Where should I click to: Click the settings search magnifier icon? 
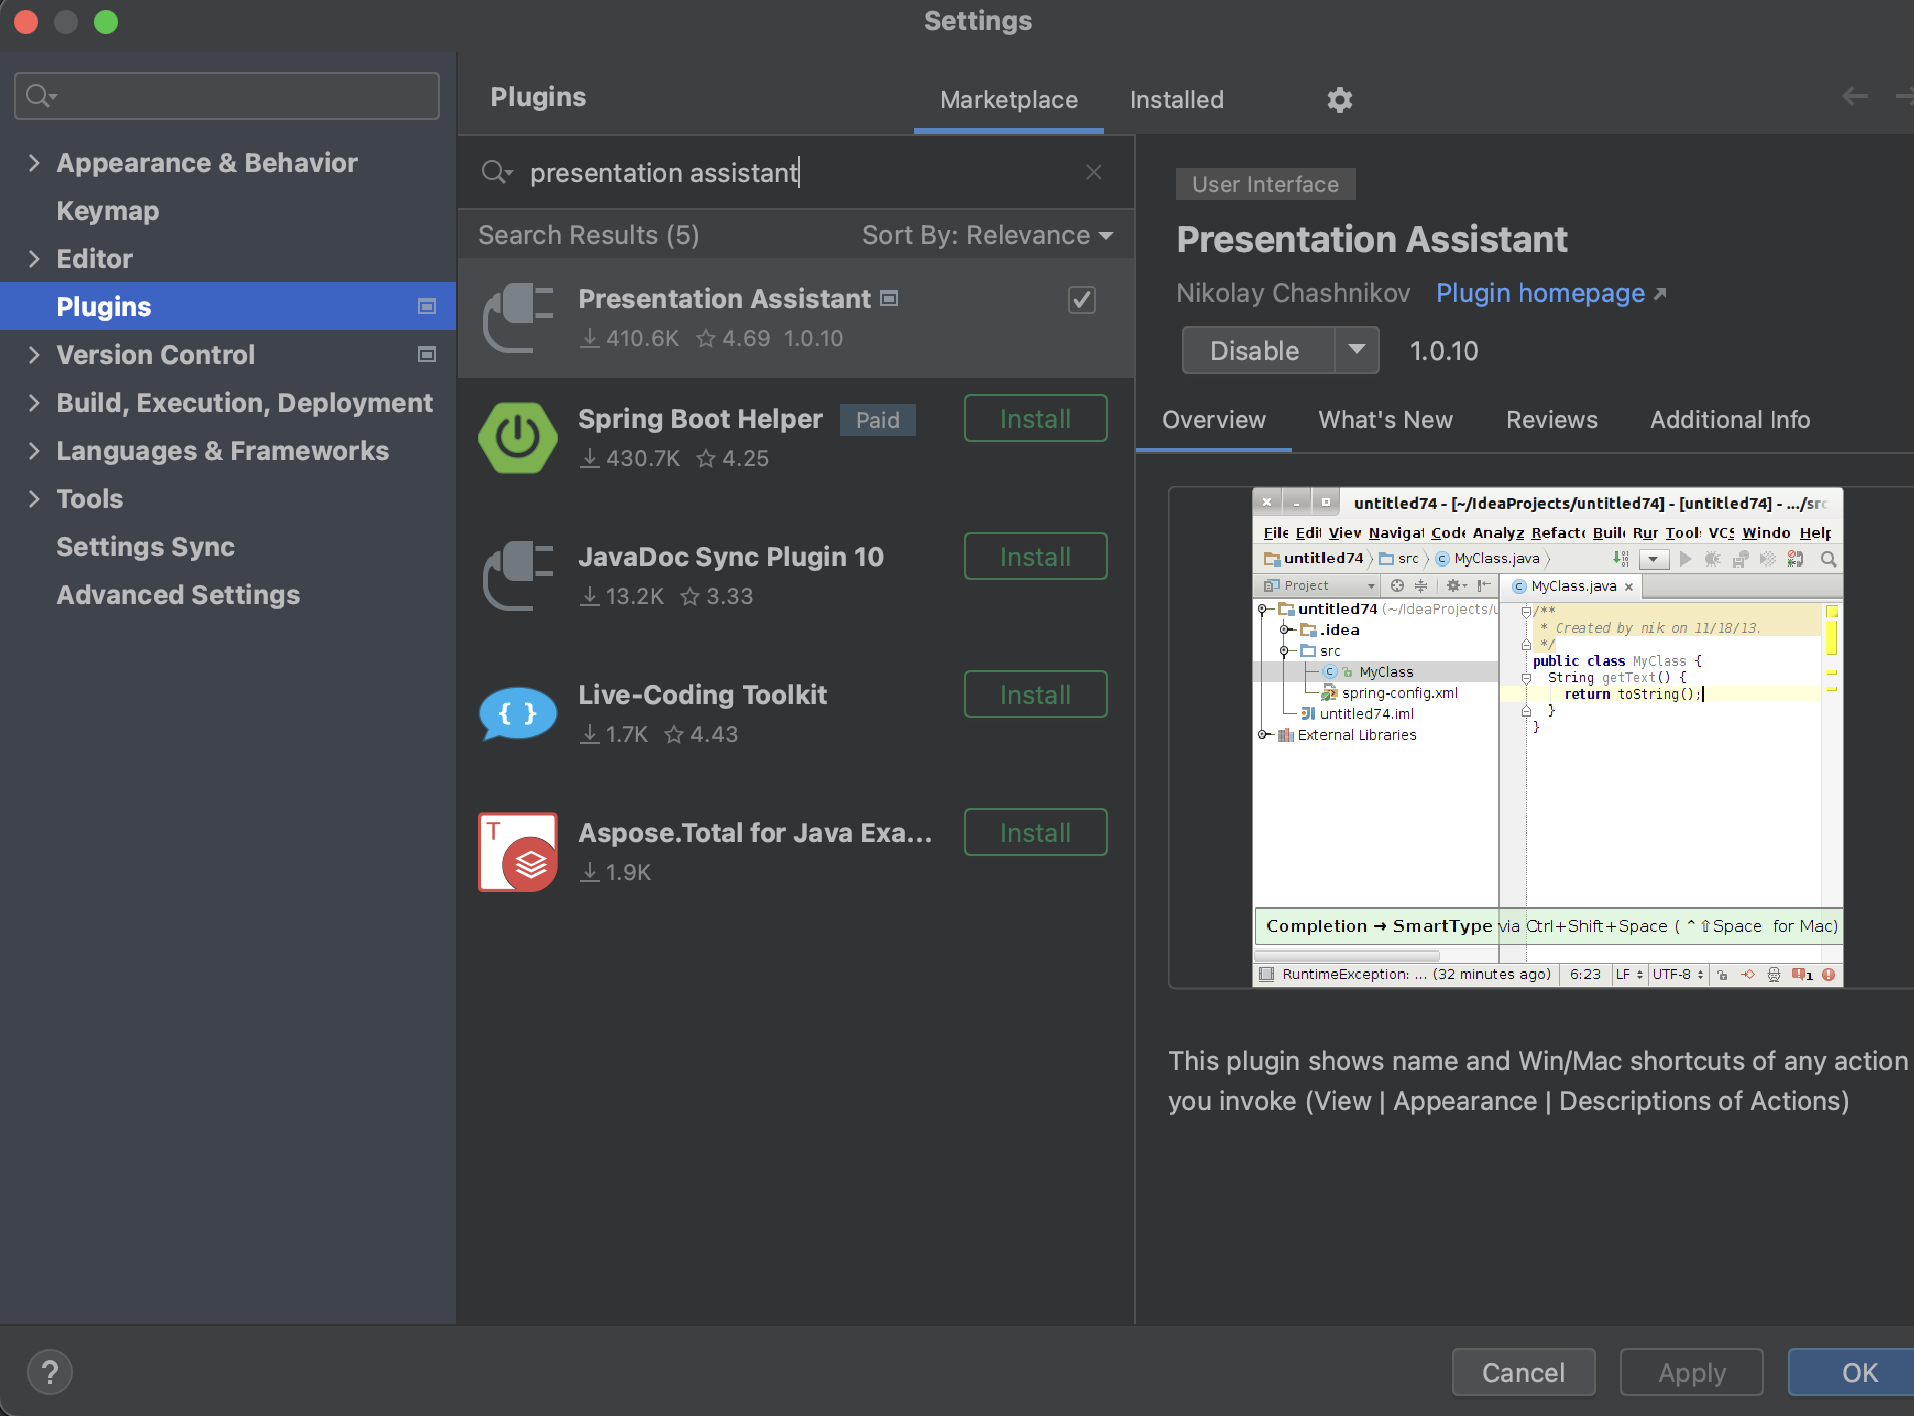pyautogui.click(x=40, y=96)
